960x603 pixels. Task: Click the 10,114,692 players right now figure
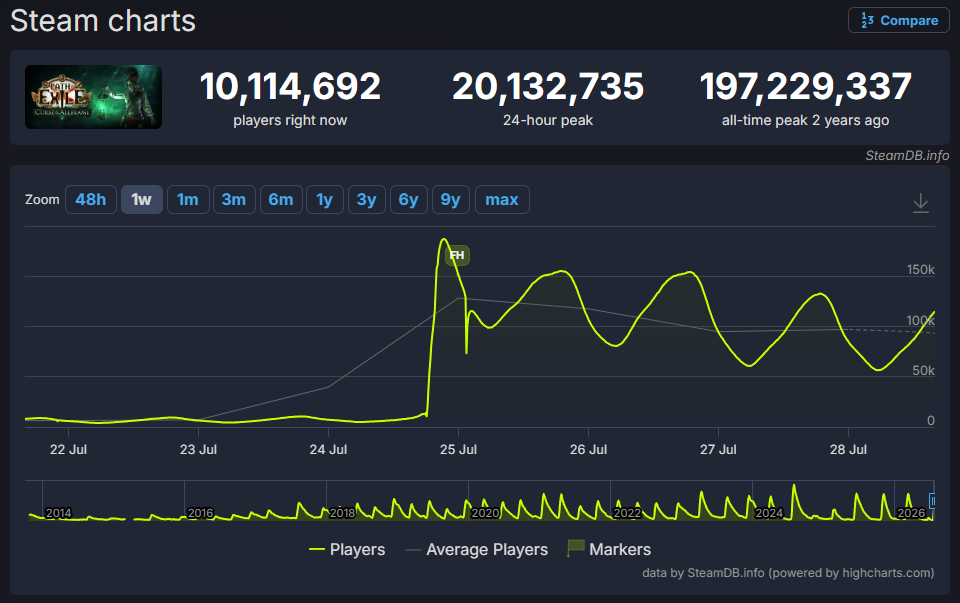[290, 86]
